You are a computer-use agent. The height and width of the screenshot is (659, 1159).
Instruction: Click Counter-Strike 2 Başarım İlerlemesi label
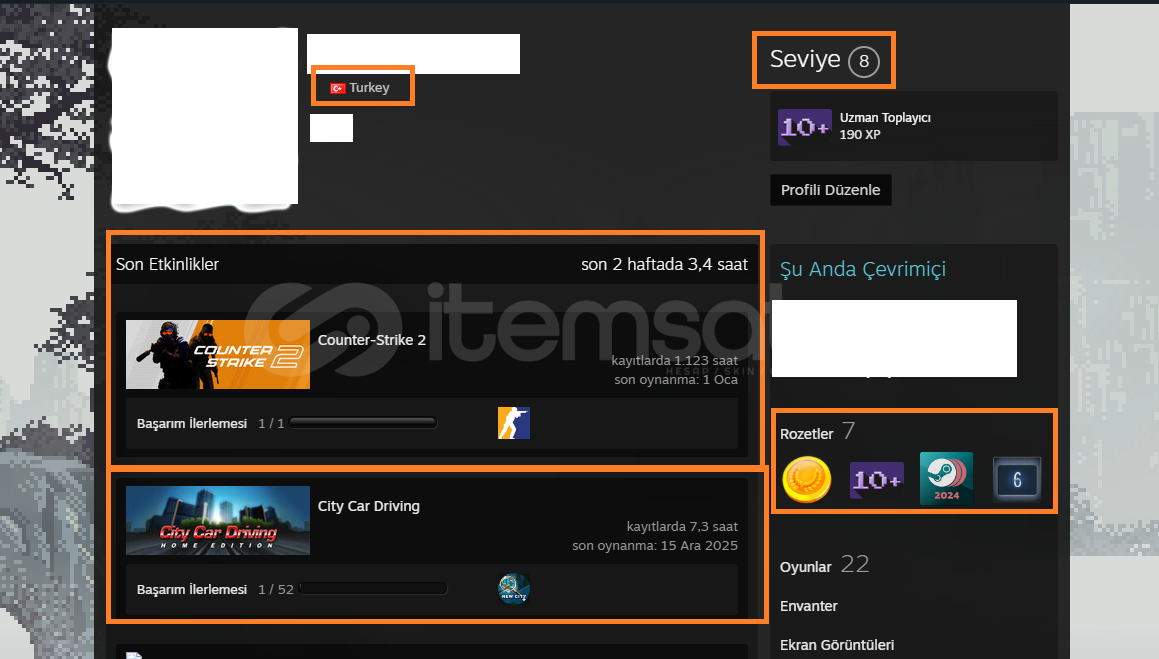click(x=191, y=423)
